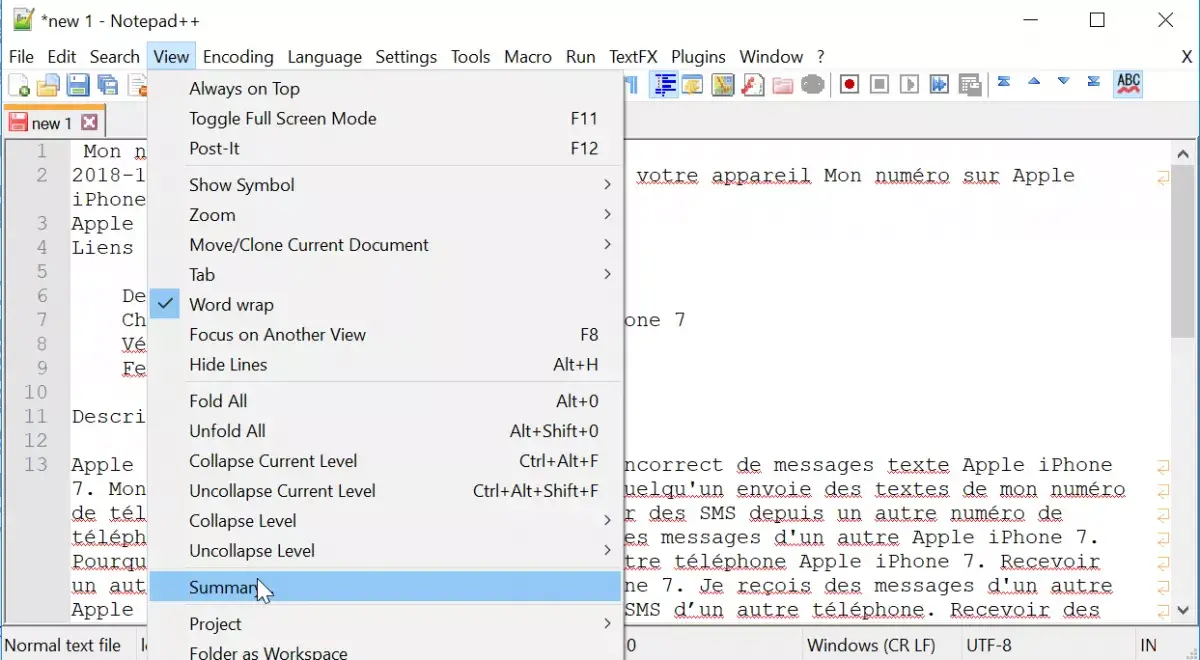This screenshot has width=1200, height=660.
Task: Click the editor scrollbar down arrow
Action: click(x=1183, y=609)
